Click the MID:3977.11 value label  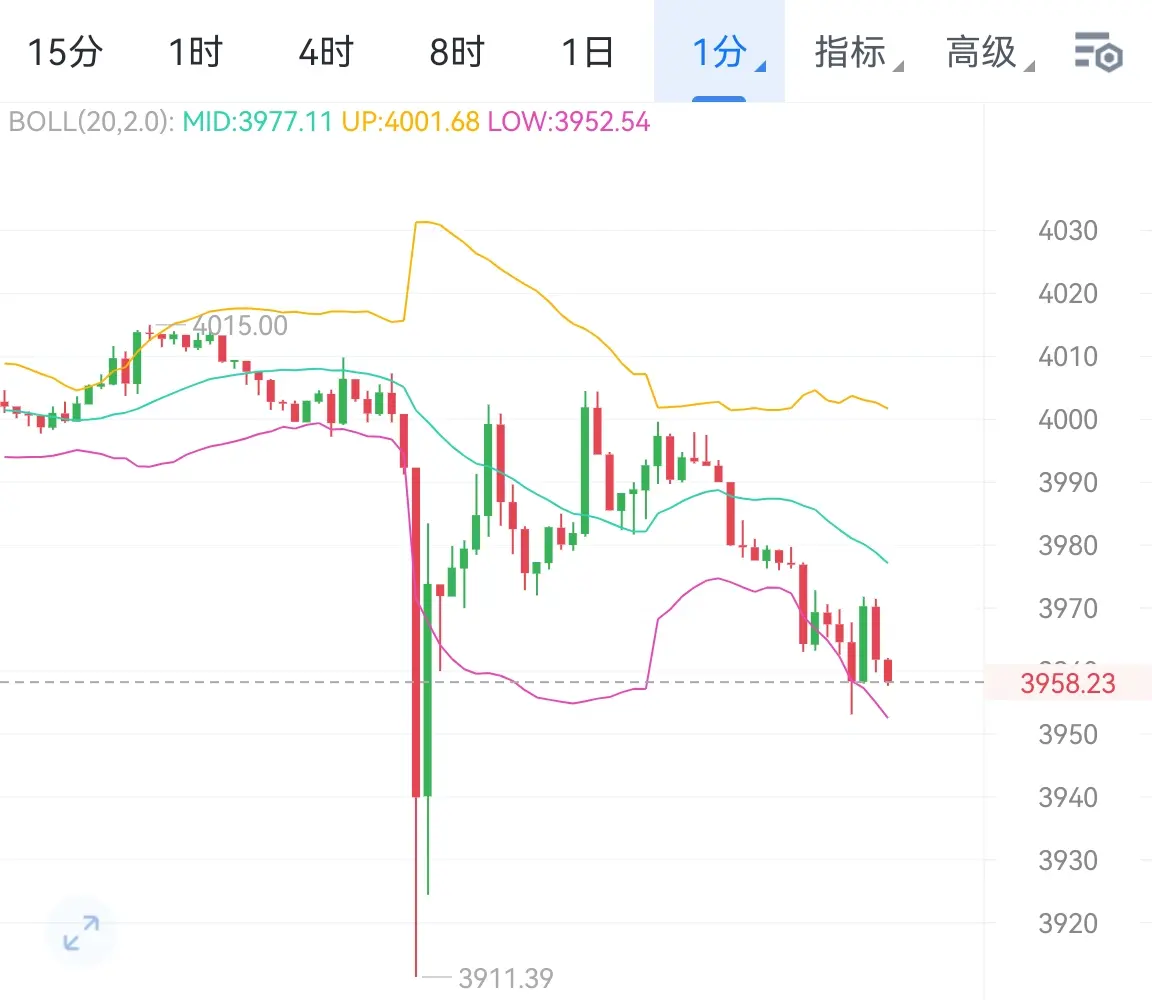tap(257, 121)
